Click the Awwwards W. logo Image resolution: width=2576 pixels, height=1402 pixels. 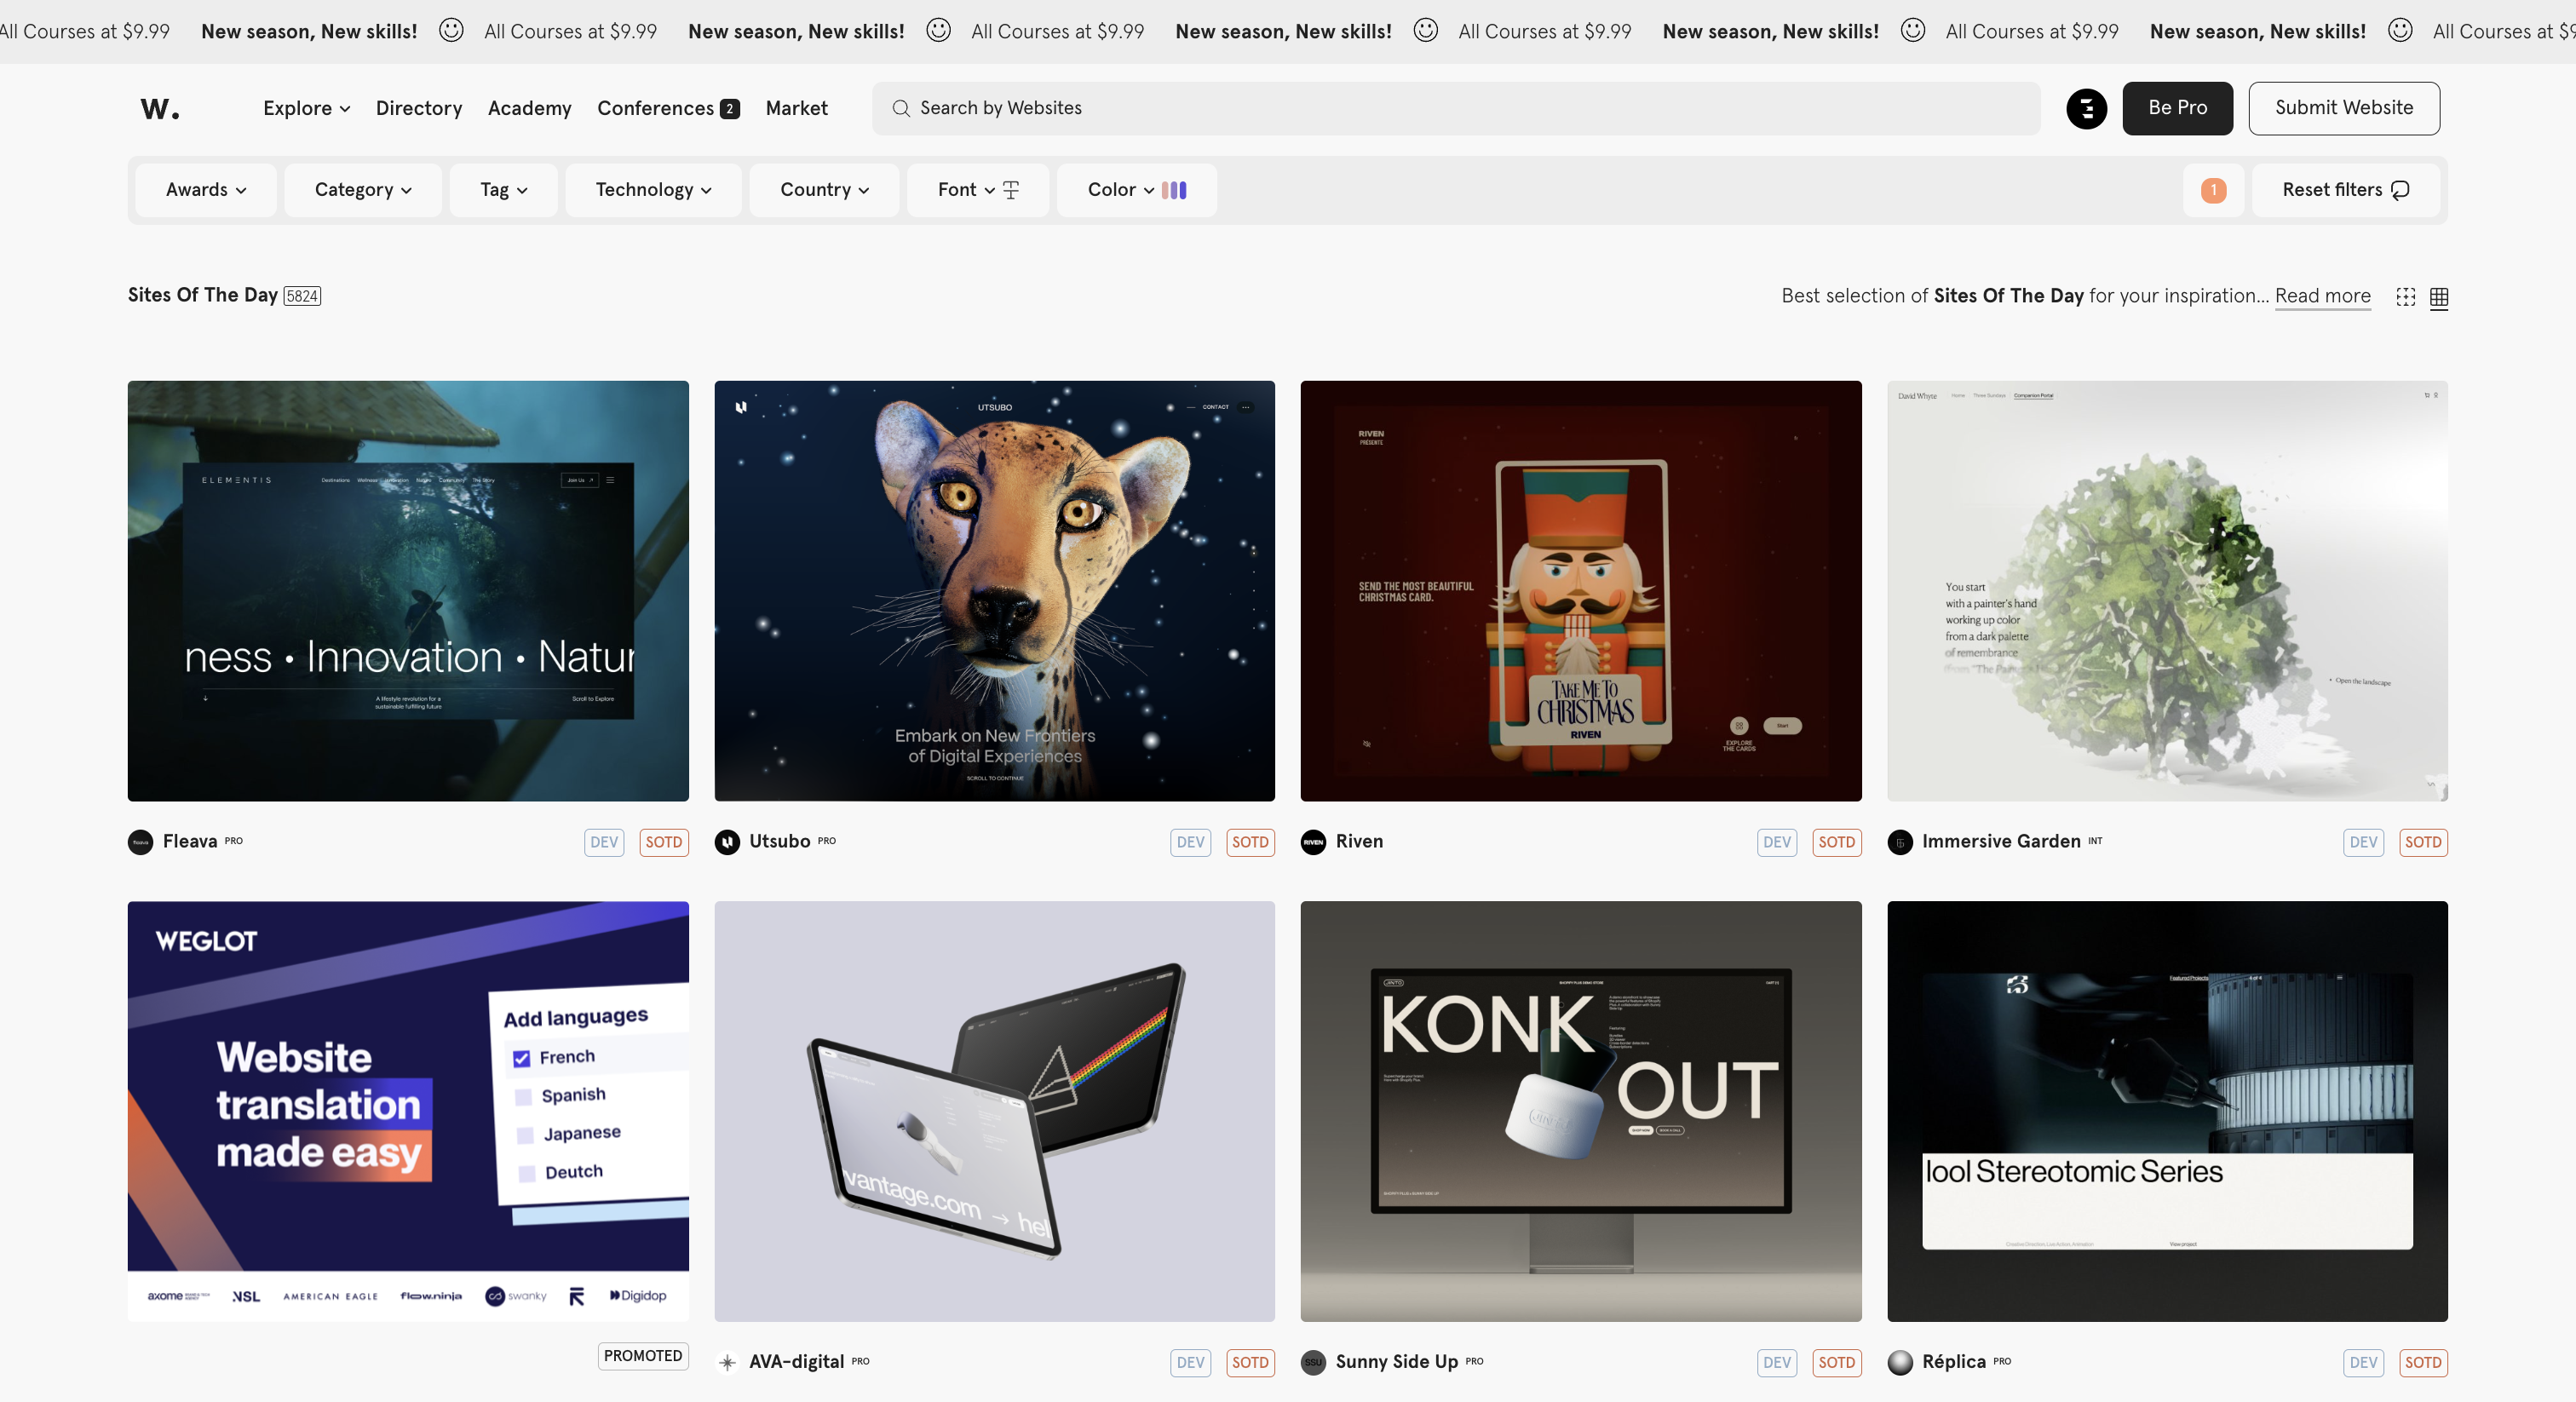tap(160, 108)
